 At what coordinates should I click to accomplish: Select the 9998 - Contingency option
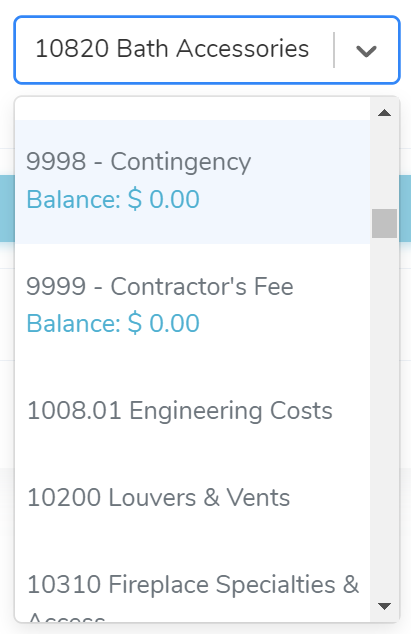click(193, 182)
